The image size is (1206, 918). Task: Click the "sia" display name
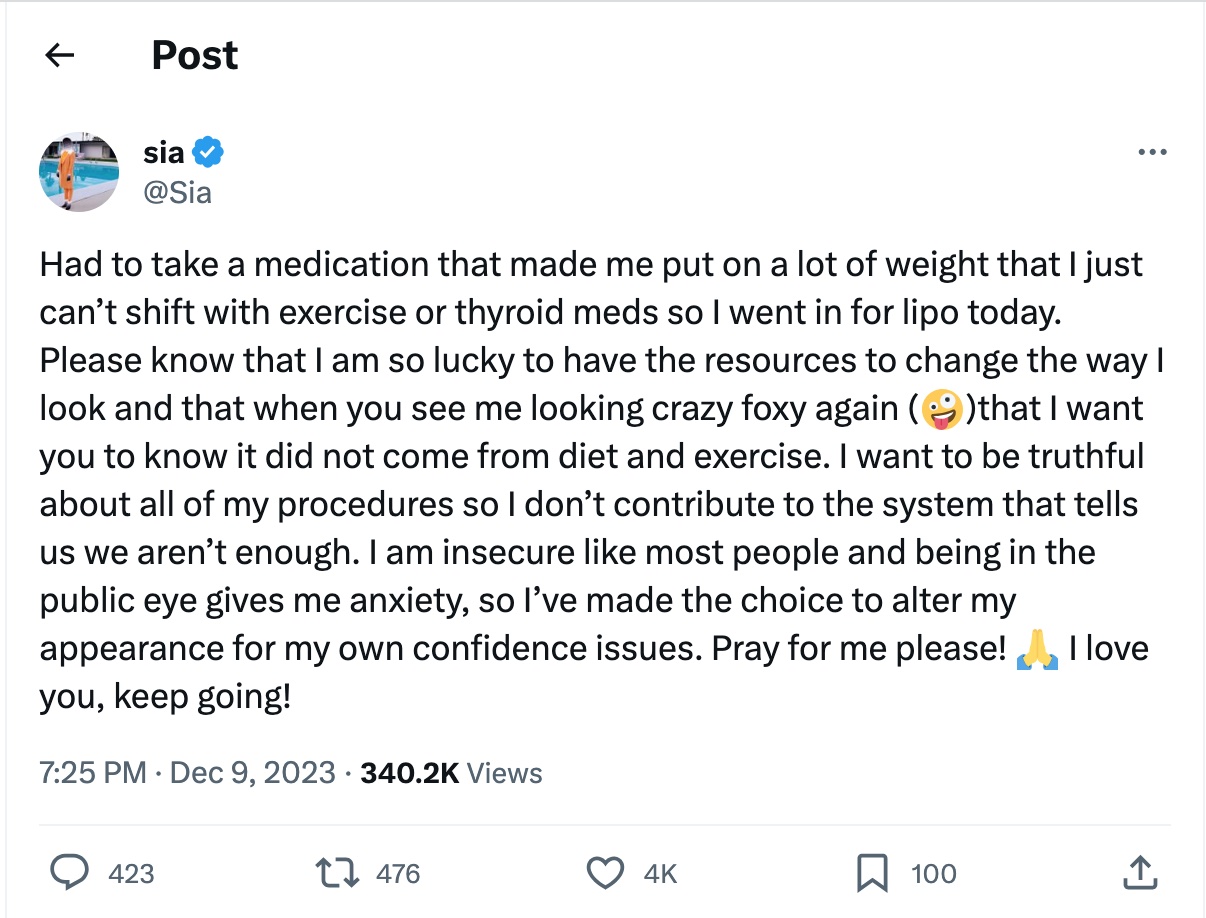click(x=164, y=153)
